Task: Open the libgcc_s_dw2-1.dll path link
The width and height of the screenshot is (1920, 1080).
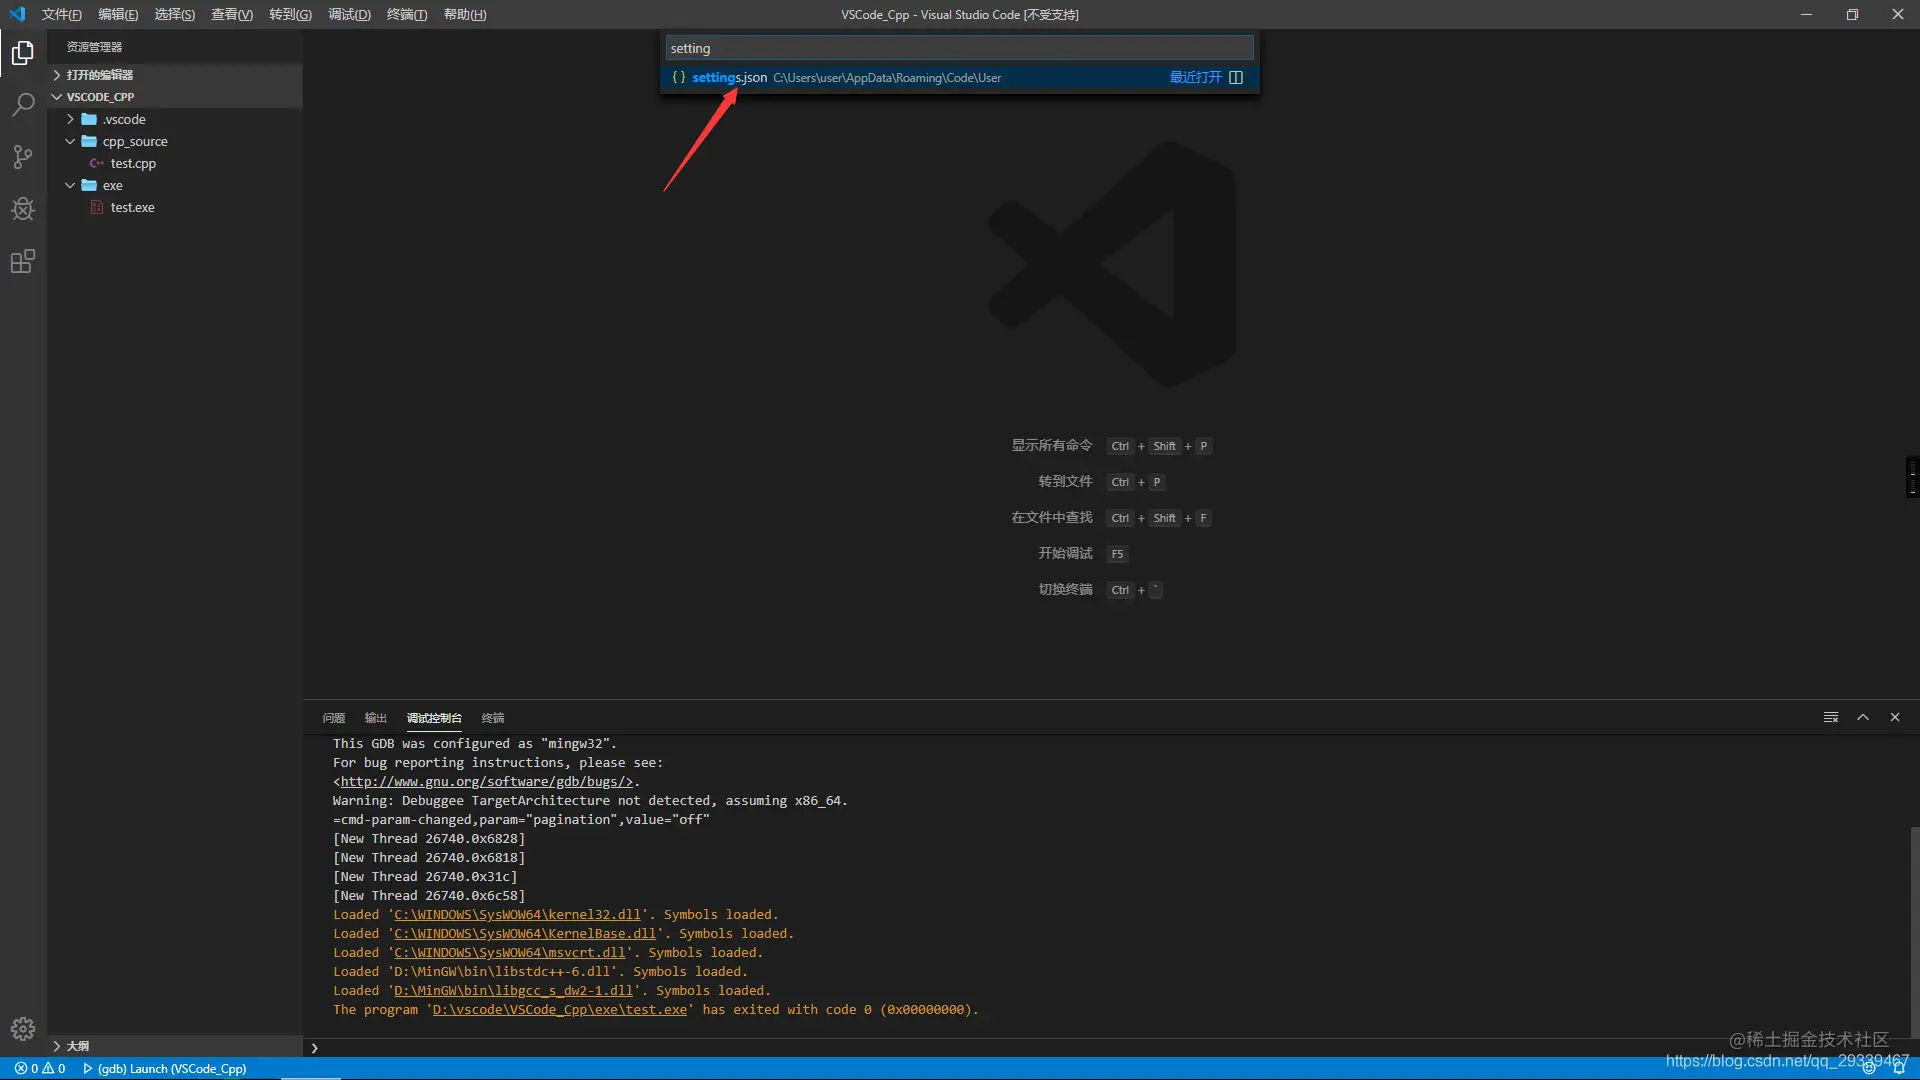Action: click(513, 991)
